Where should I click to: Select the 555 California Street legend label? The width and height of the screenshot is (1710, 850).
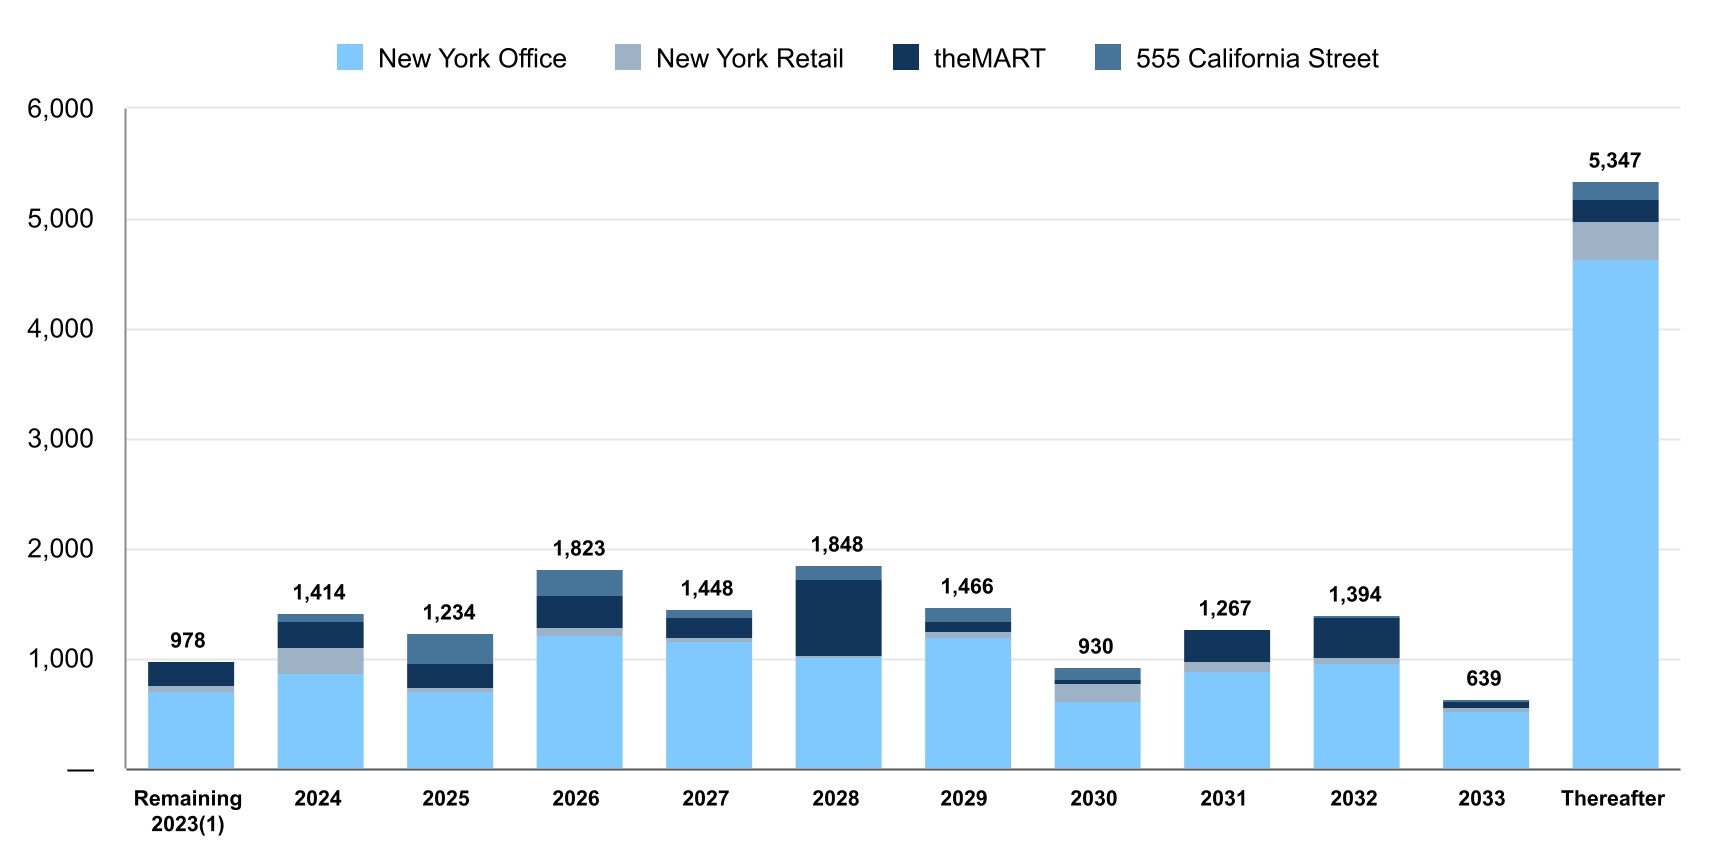coord(1257,58)
